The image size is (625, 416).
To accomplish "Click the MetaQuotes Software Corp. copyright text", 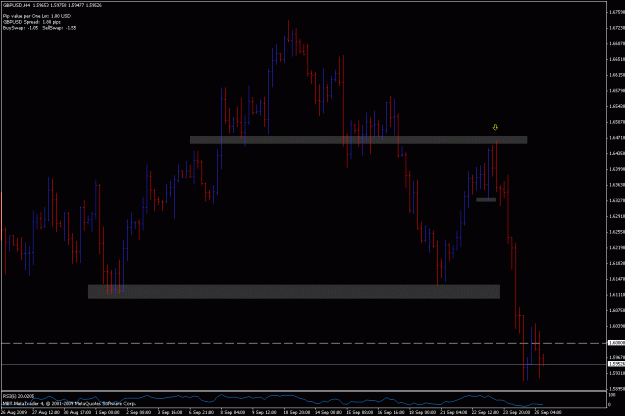I will 69,403.
